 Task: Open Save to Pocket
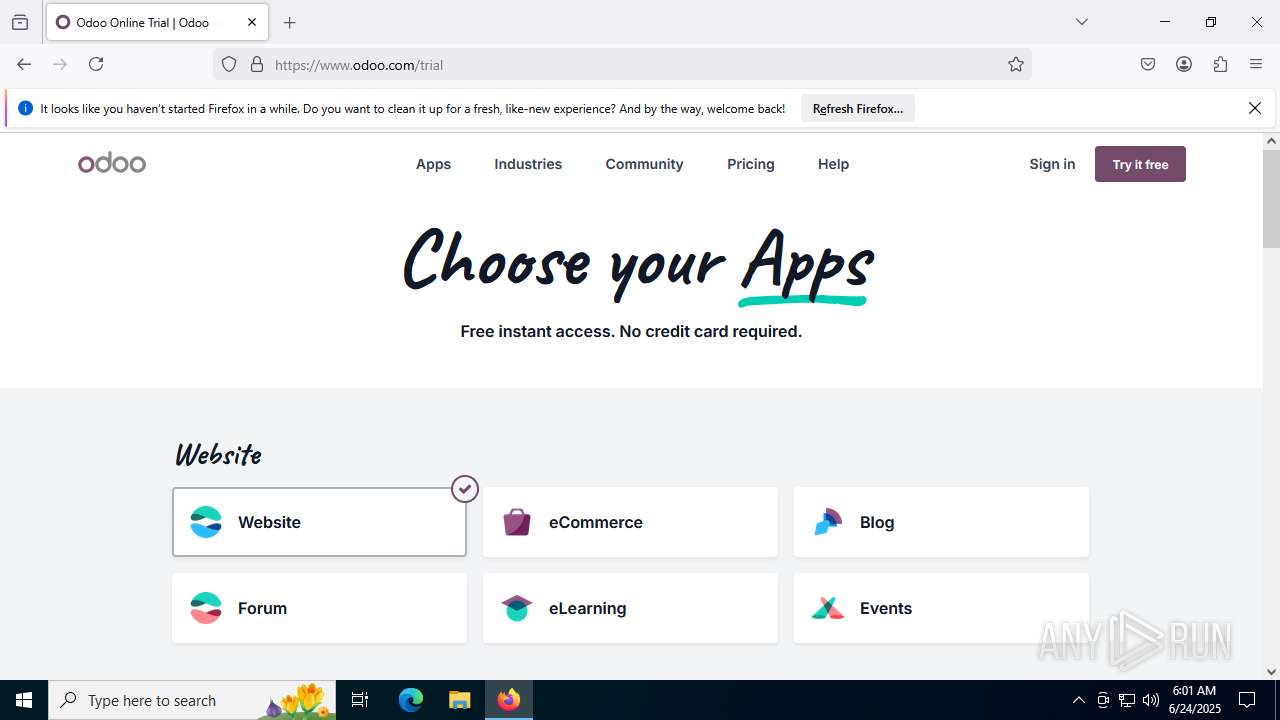click(1148, 64)
